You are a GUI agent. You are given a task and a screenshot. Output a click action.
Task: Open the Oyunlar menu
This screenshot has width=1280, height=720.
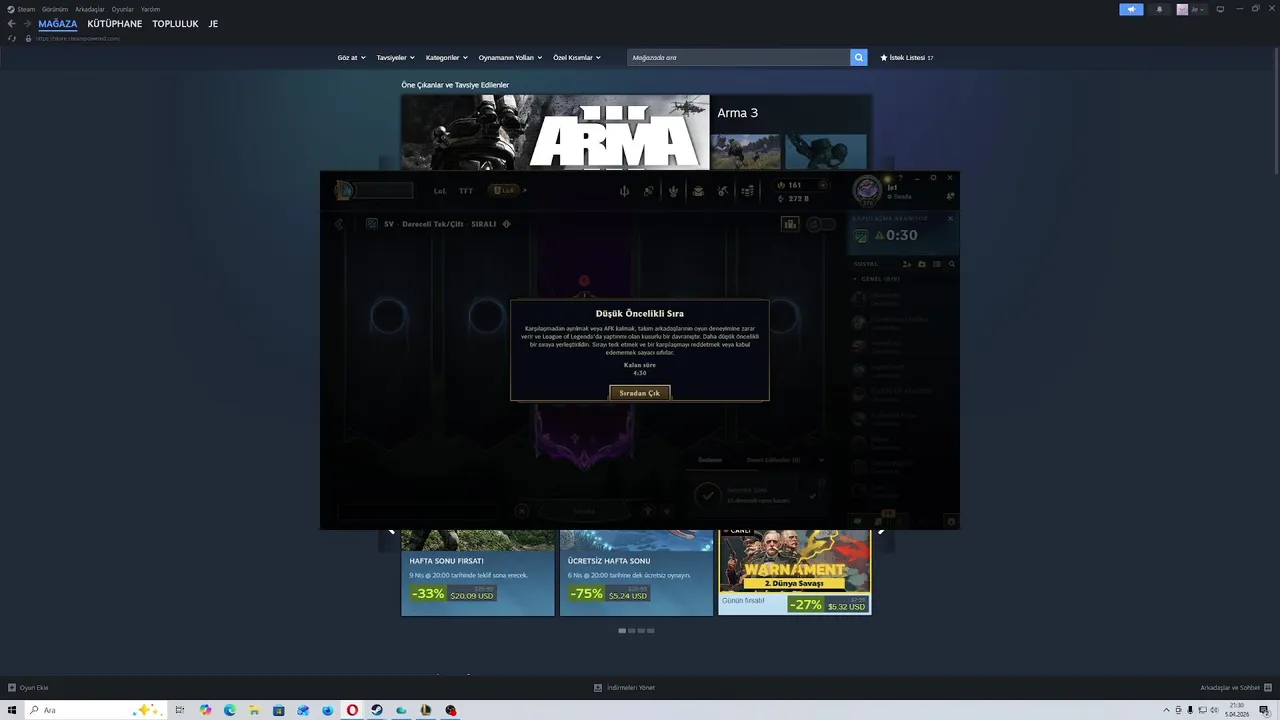(x=123, y=9)
